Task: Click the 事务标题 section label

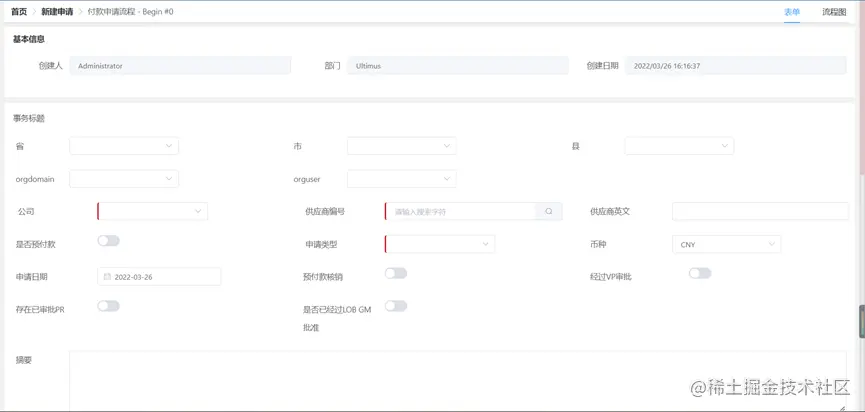Action: (29, 119)
